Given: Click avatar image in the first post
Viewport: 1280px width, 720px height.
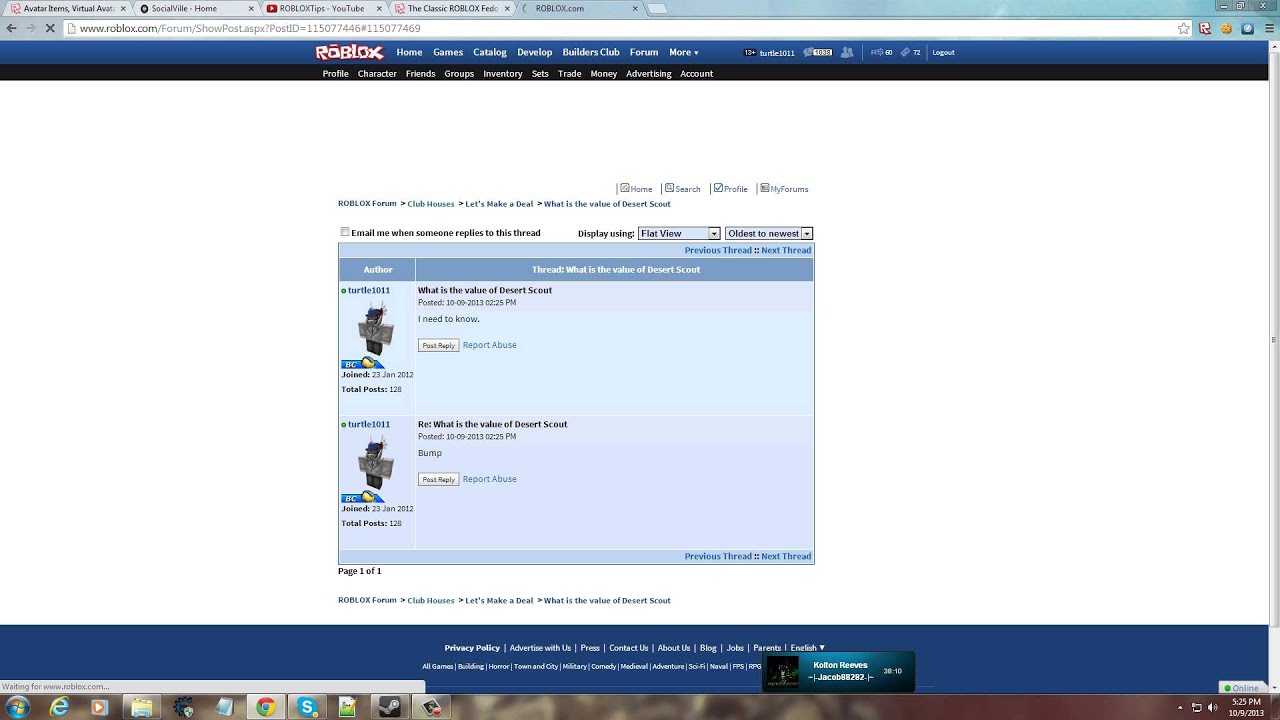Looking at the screenshot, I should [376, 329].
